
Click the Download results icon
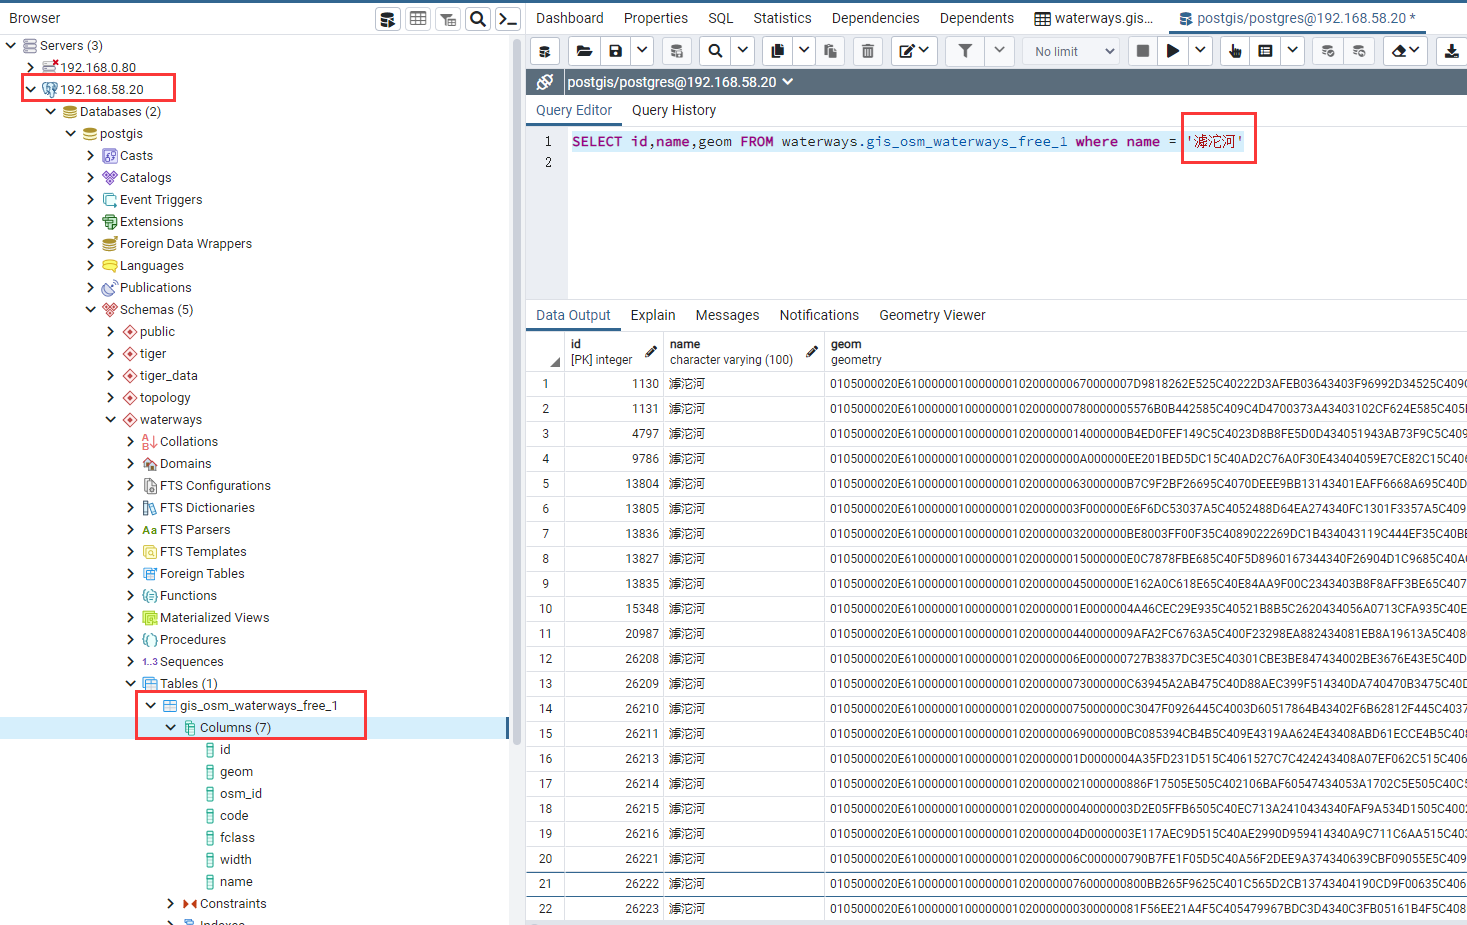[1451, 51]
